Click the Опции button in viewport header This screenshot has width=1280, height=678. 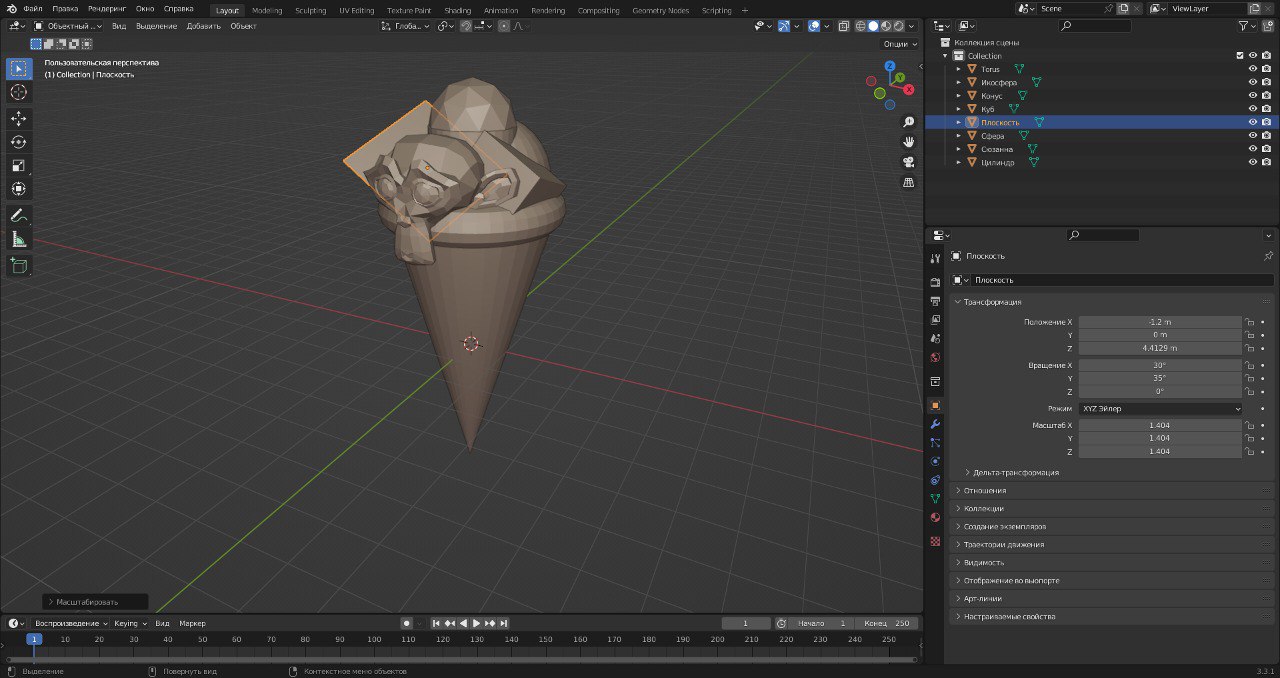click(898, 44)
